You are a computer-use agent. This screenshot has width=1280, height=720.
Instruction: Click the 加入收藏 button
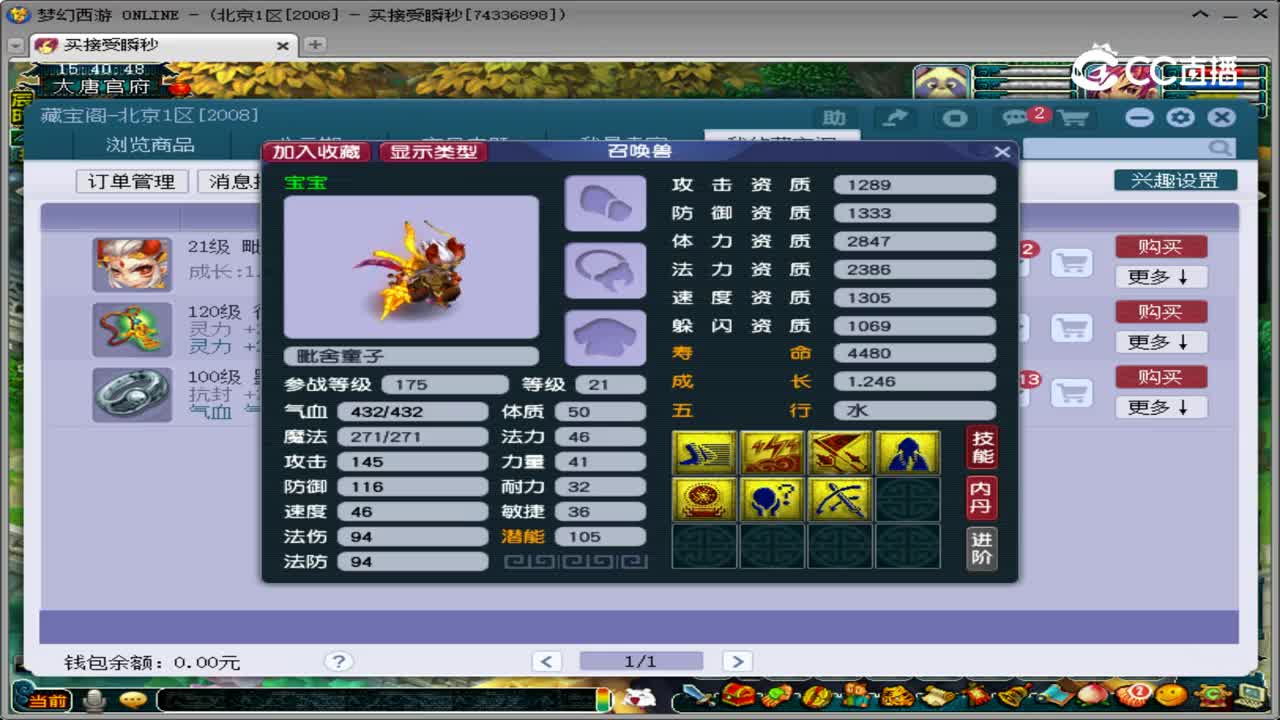tap(317, 152)
